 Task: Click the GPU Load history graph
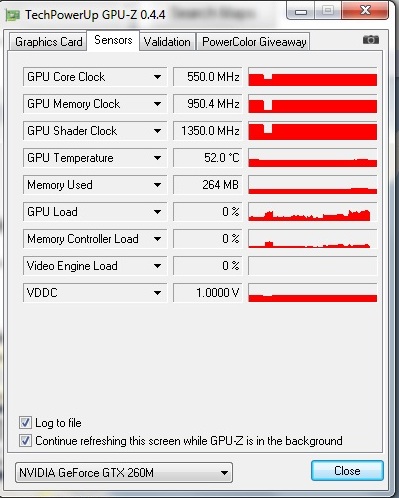(313, 212)
